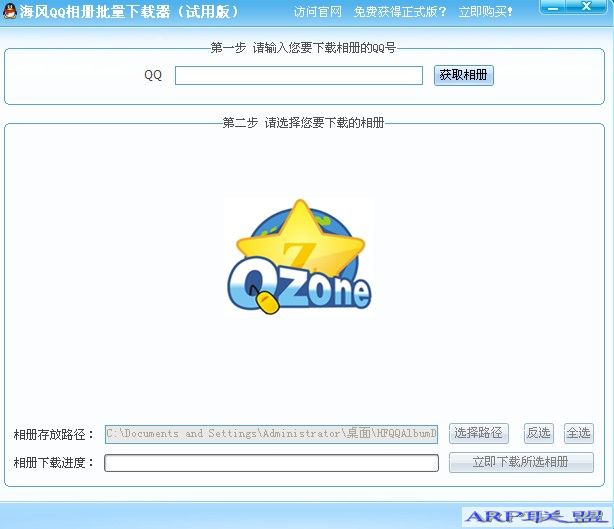The height and width of the screenshot is (529, 614).
Task: Click the QQ penguin icon in title bar
Action: coord(9,11)
